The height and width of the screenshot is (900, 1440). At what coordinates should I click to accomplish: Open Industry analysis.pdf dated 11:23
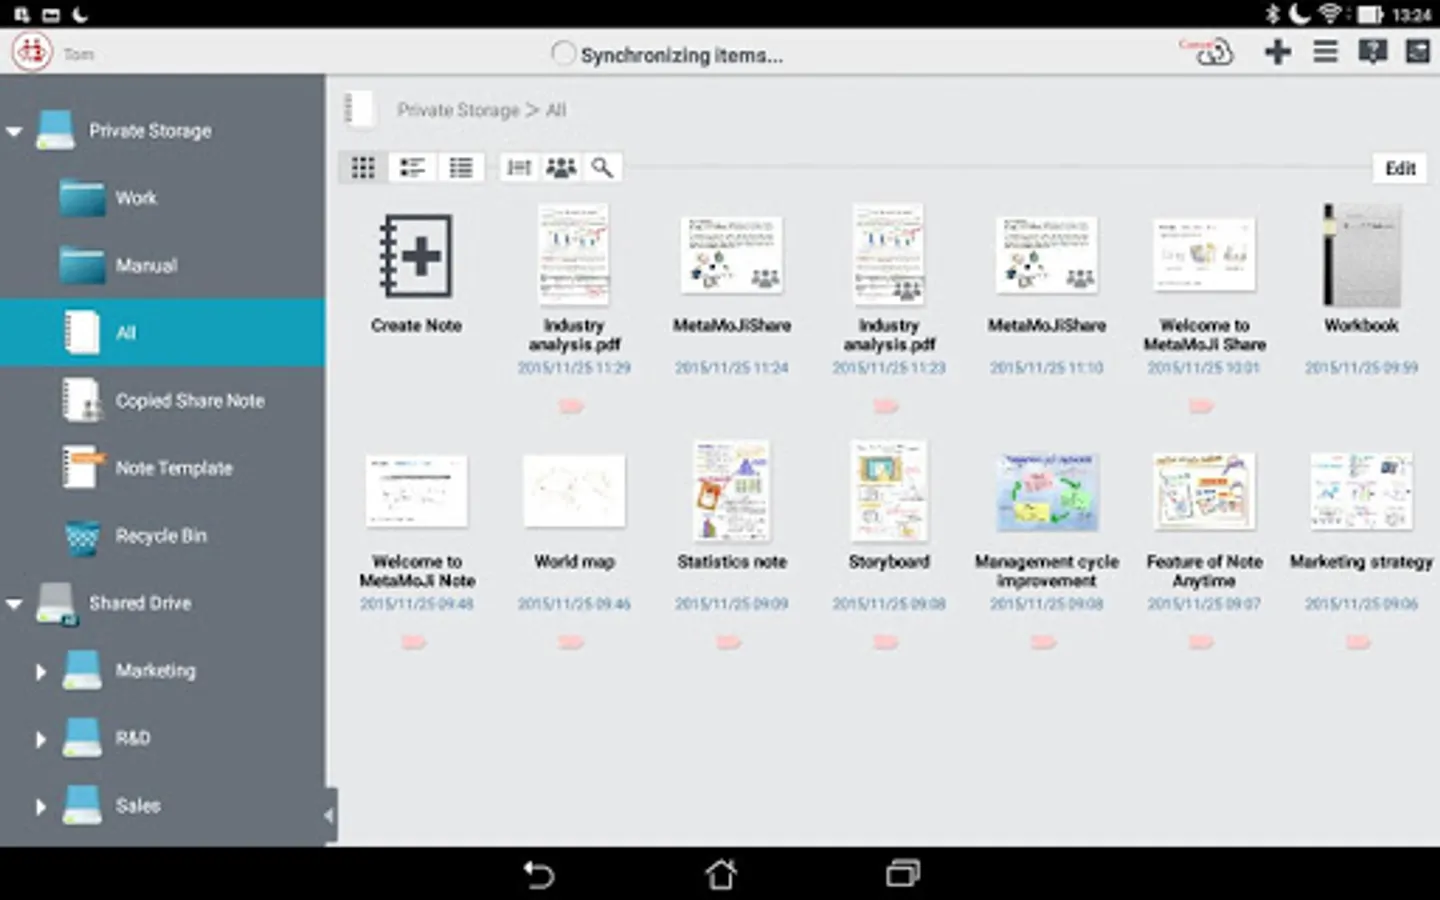pyautogui.click(x=889, y=255)
